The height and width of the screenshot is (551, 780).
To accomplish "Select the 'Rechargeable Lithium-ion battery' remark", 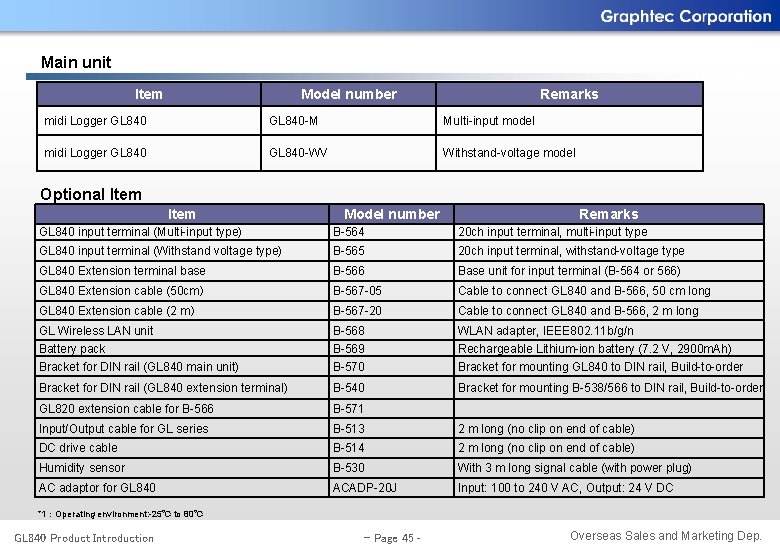I will coord(594,349).
